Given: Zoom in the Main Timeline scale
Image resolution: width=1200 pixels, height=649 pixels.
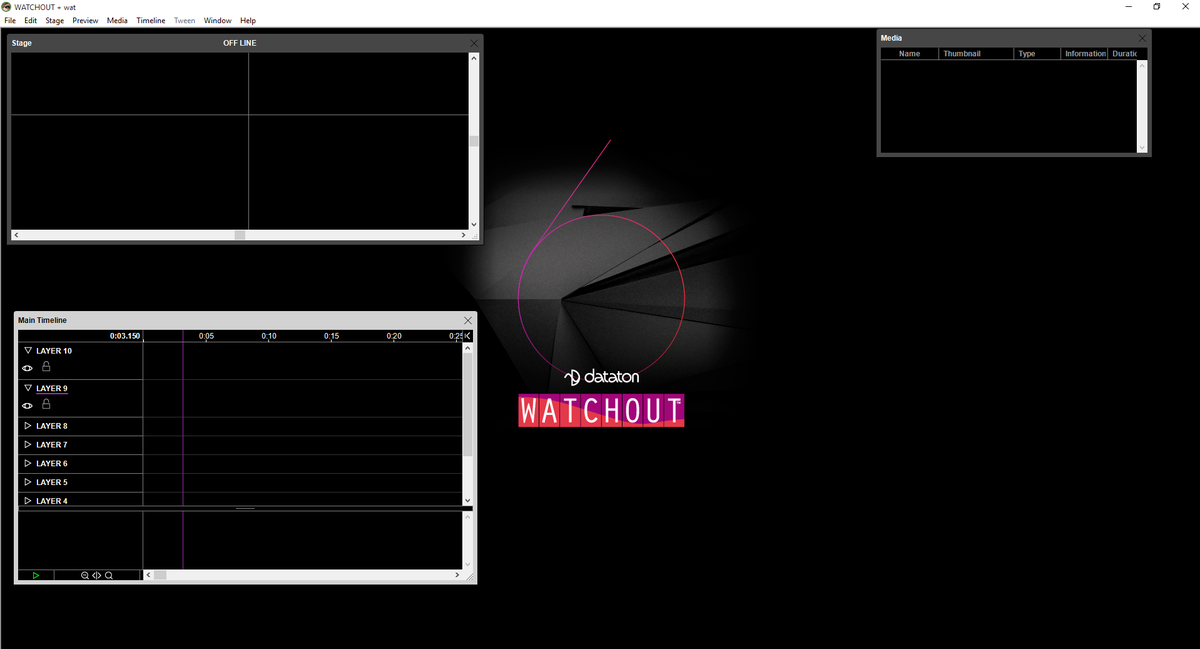Looking at the screenshot, I should click(109, 575).
